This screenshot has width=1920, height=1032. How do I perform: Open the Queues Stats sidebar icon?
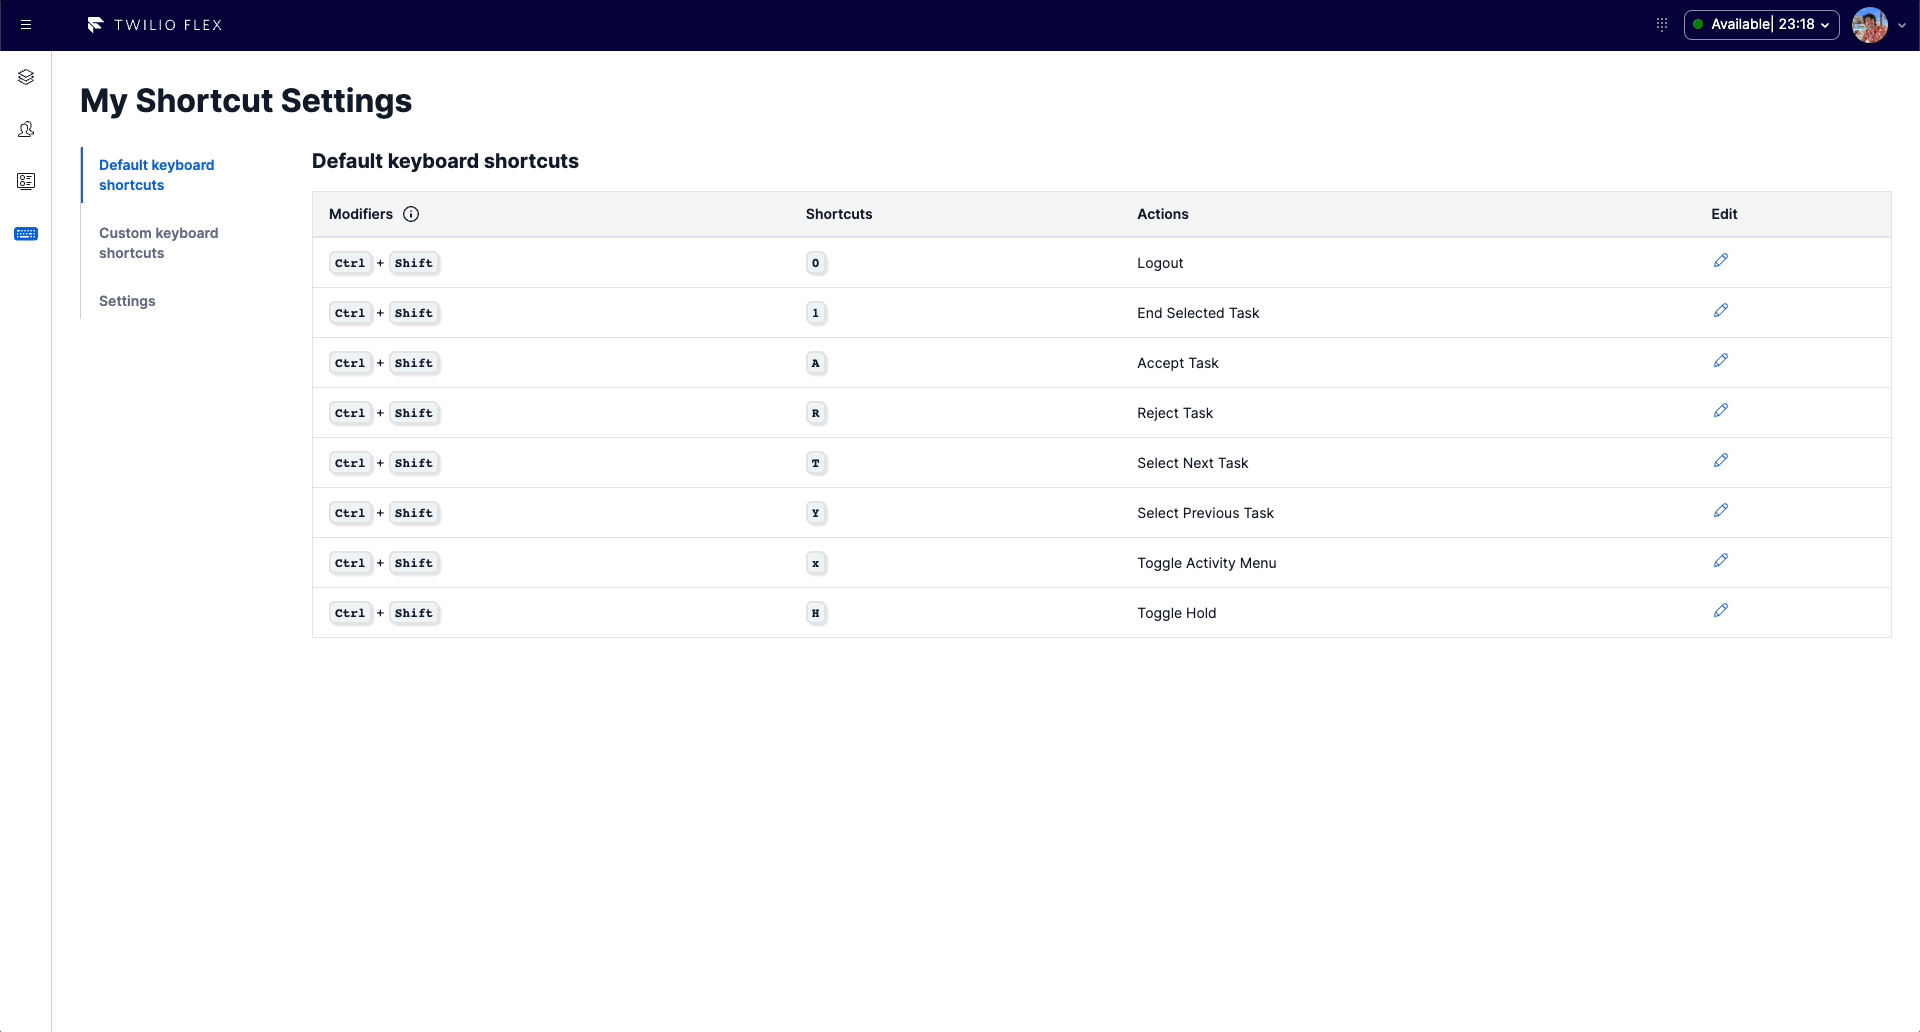pos(26,181)
